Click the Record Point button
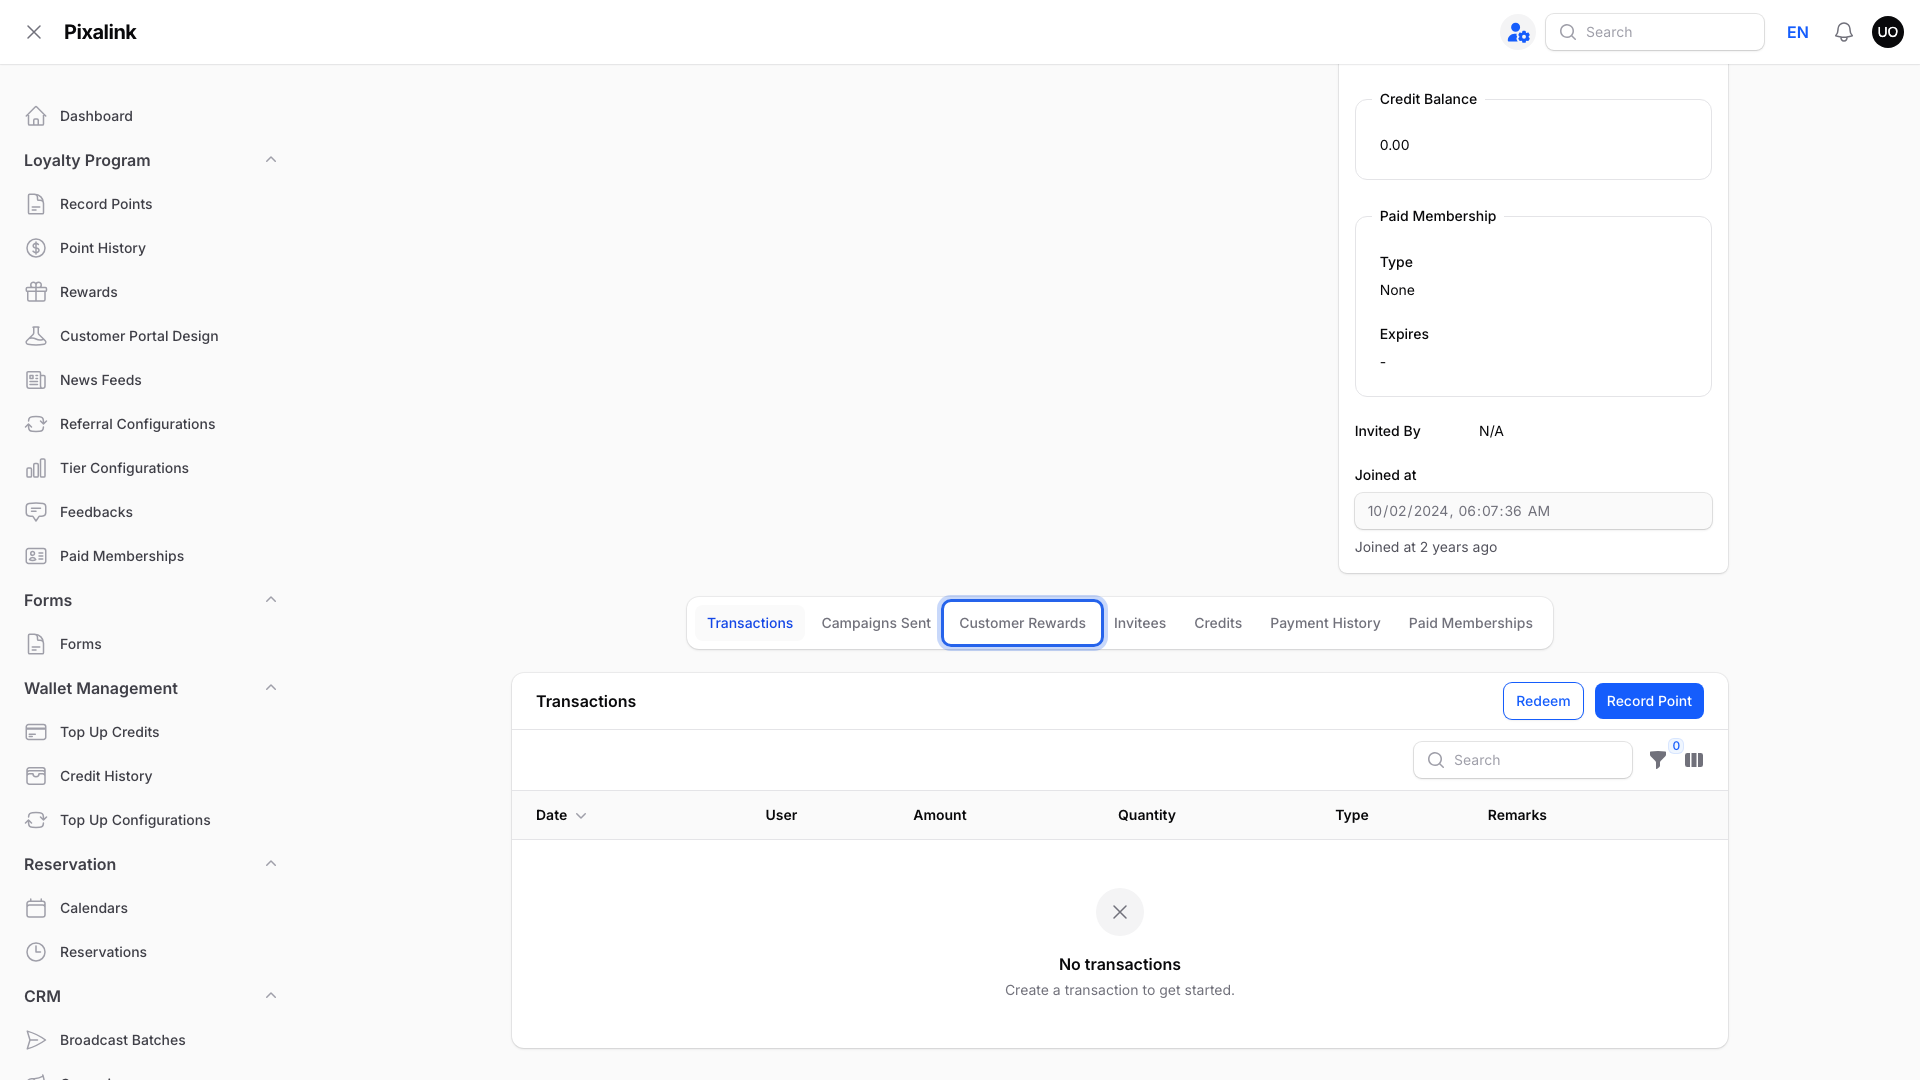 point(1649,701)
